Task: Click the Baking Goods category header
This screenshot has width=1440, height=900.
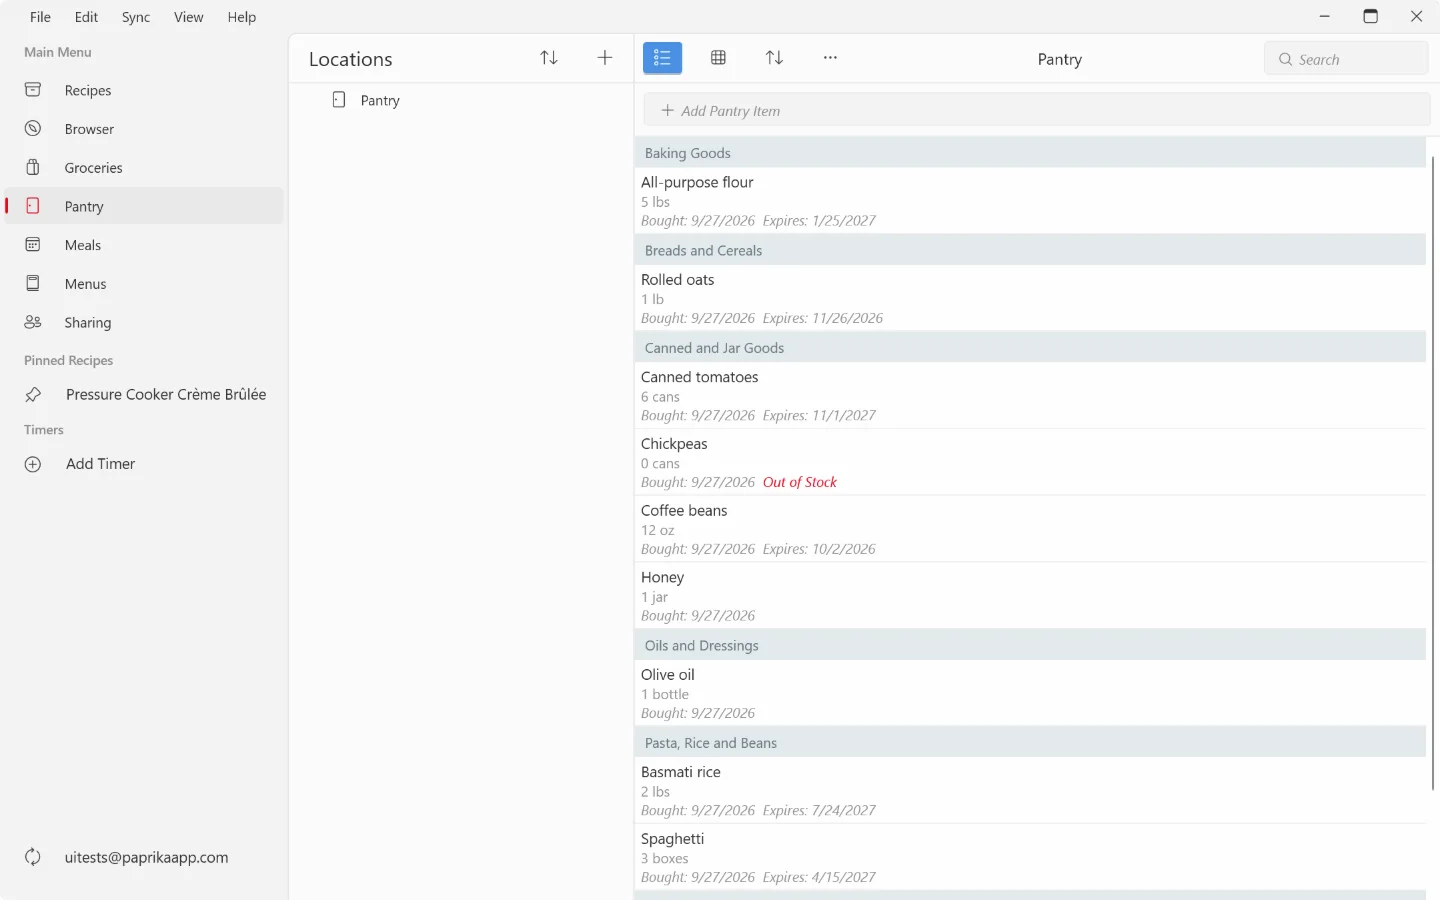Action: click(1030, 153)
